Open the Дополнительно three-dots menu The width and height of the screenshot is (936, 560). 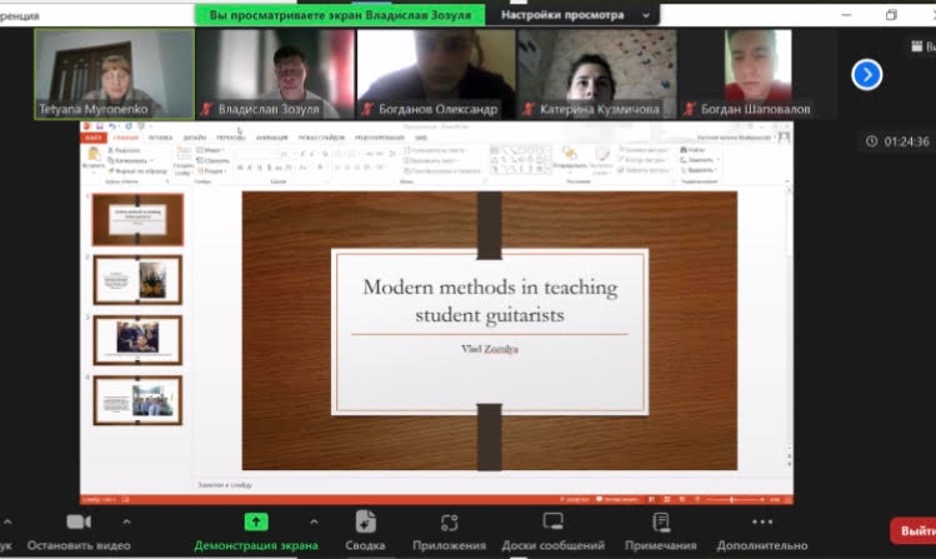762,522
